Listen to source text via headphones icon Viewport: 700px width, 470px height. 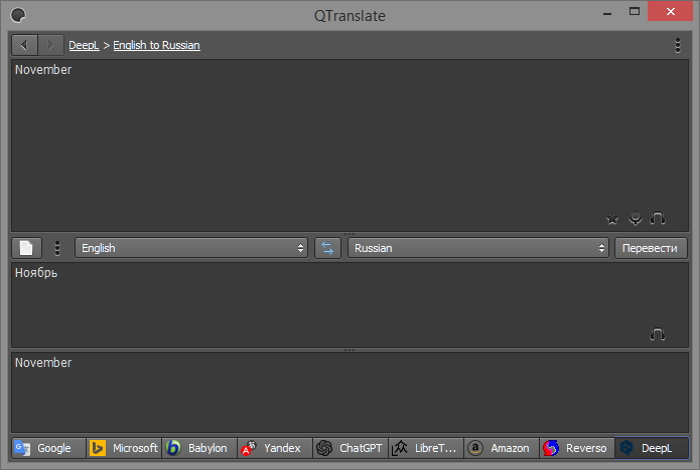click(x=658, y=218)
